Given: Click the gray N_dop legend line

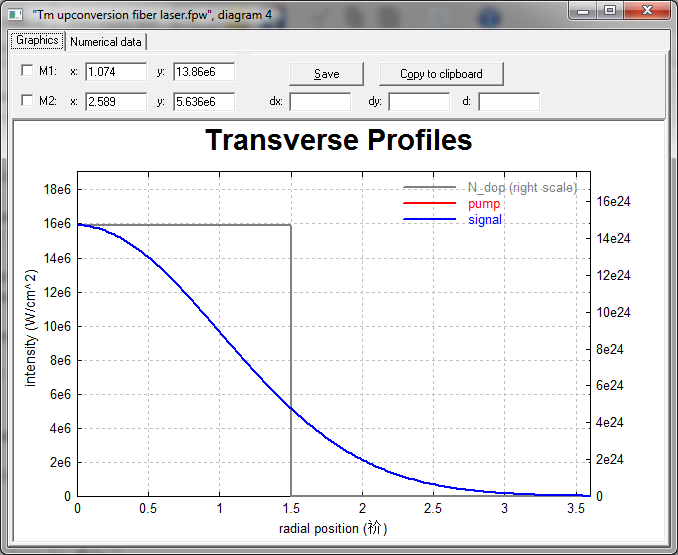Looking at the screenshot, I should (x=429, y=187).
